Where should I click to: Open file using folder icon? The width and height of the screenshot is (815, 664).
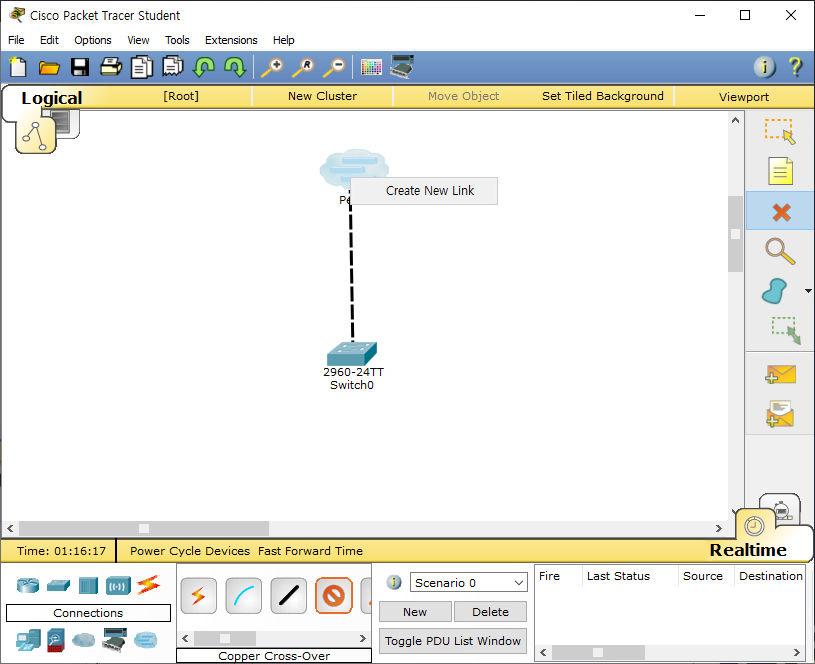pyautogui.click(x=49, y=68)
